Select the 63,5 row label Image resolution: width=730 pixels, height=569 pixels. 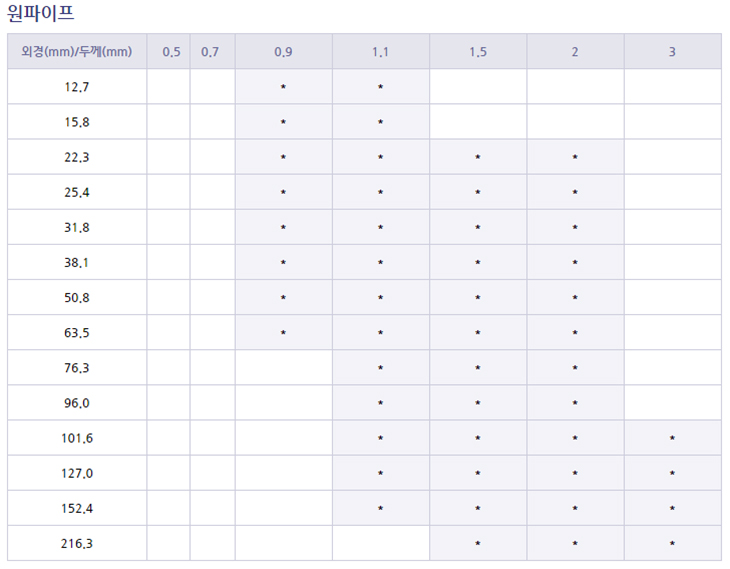(x=76, y=332)
